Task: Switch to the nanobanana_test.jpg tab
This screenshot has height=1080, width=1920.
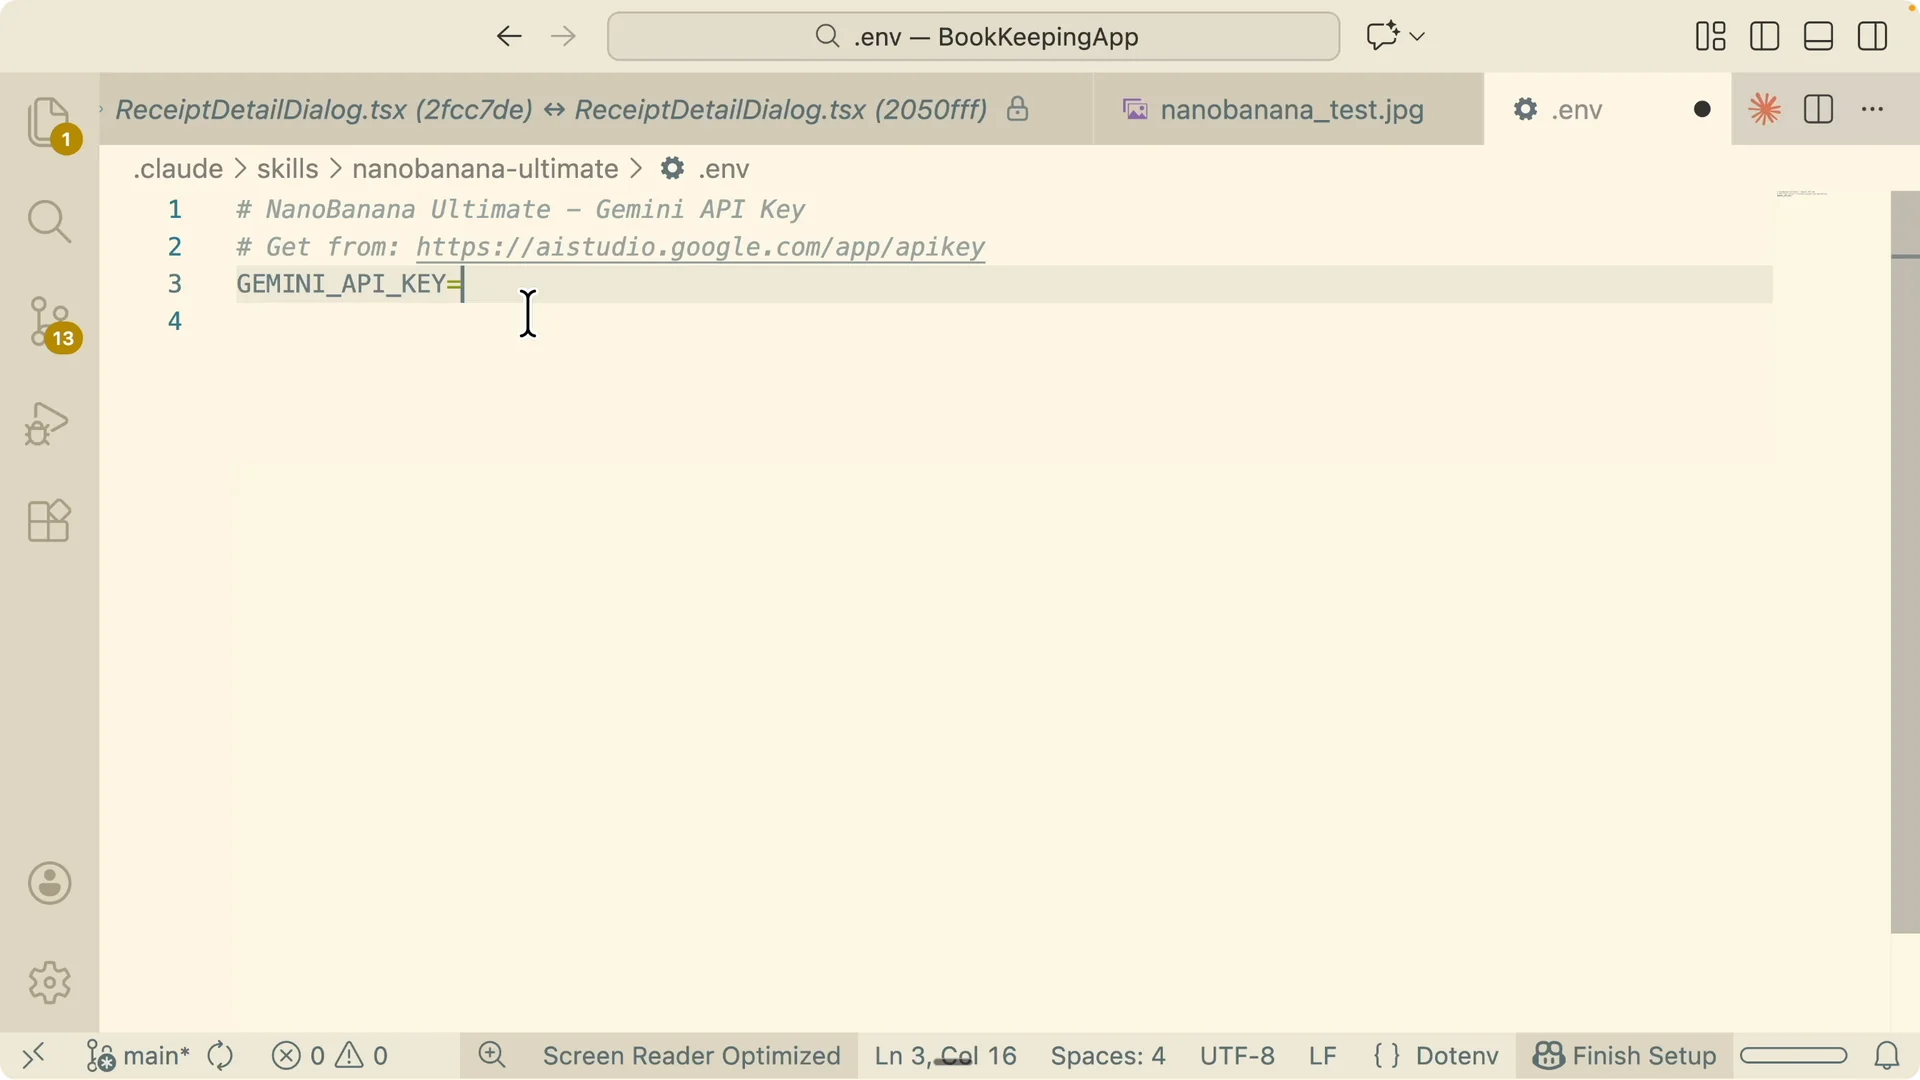Action: point(1290,109)
